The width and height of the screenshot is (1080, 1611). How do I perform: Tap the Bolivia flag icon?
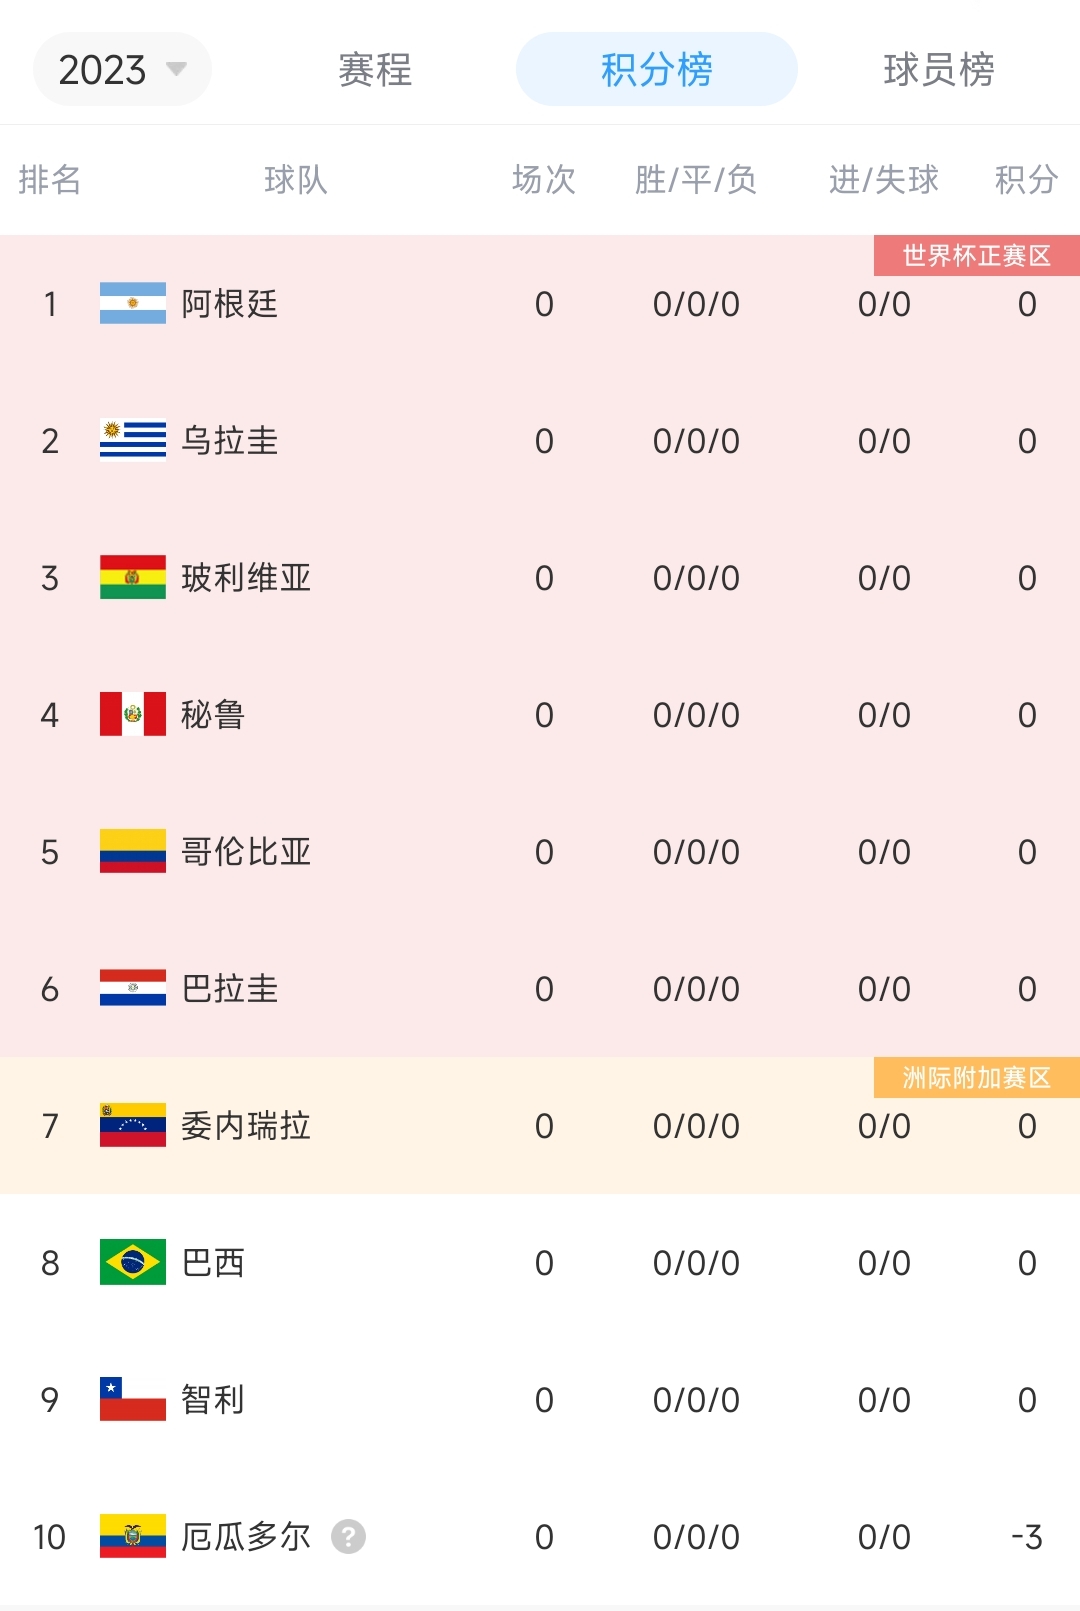pos(133,578)
